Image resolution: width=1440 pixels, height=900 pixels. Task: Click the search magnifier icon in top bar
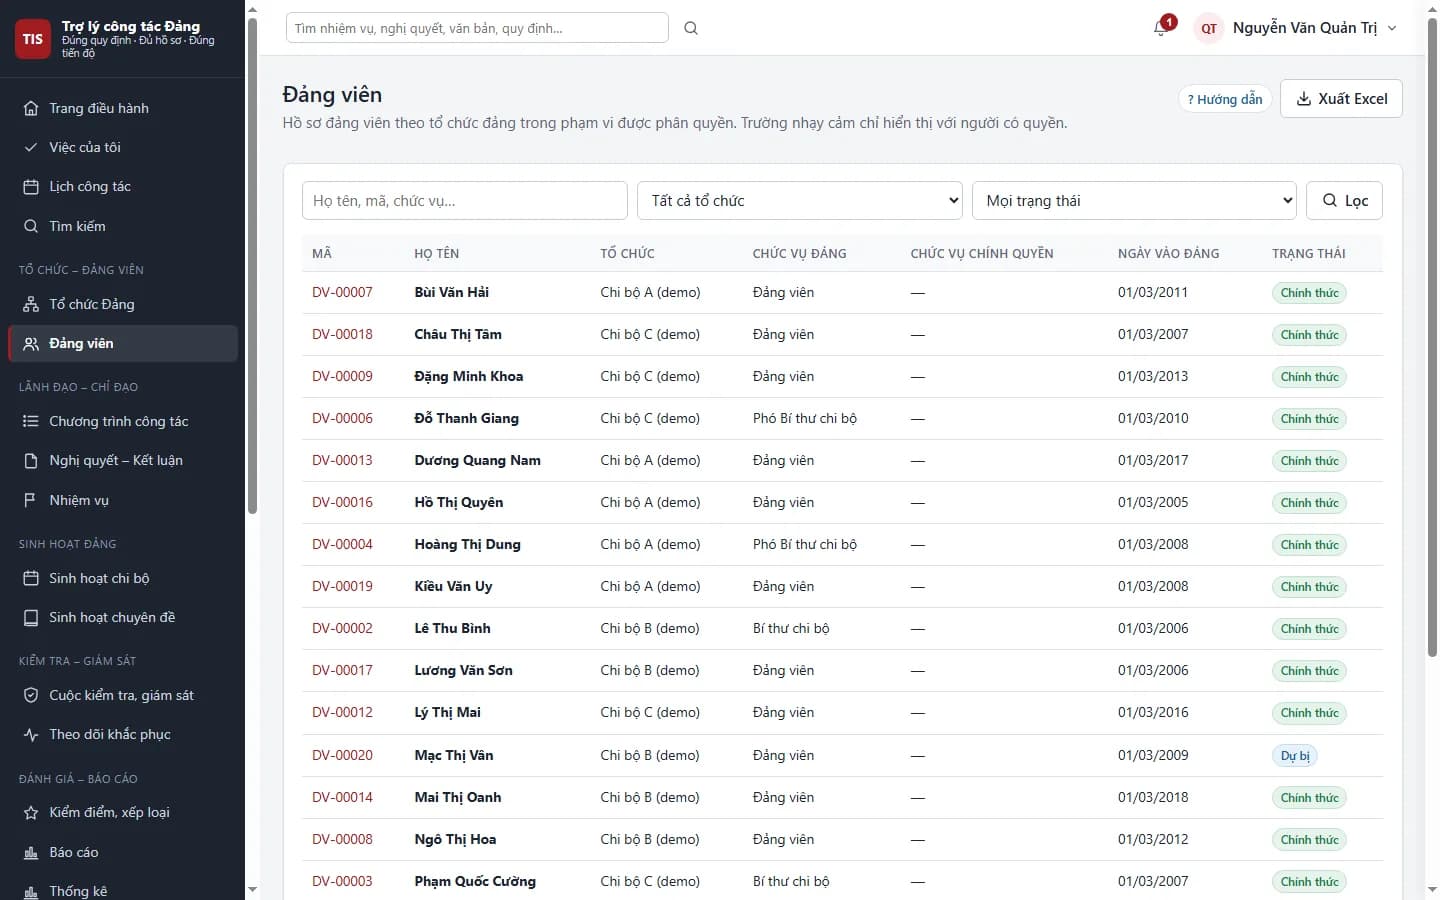point(691,28)
